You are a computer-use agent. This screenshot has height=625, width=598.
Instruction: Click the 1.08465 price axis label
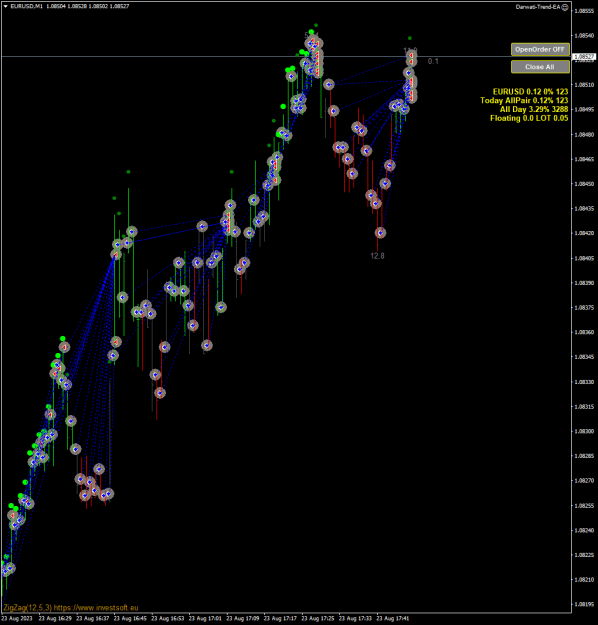tap(584, 159)
